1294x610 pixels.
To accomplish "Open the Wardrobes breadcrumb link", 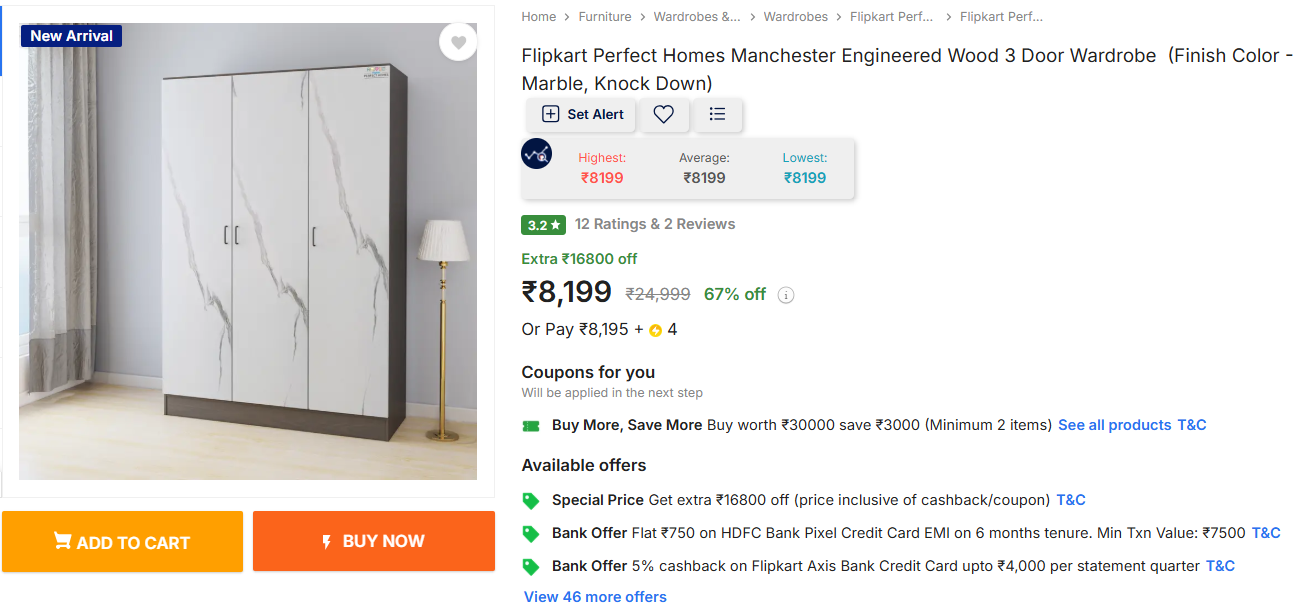I will tap(795, 17).
